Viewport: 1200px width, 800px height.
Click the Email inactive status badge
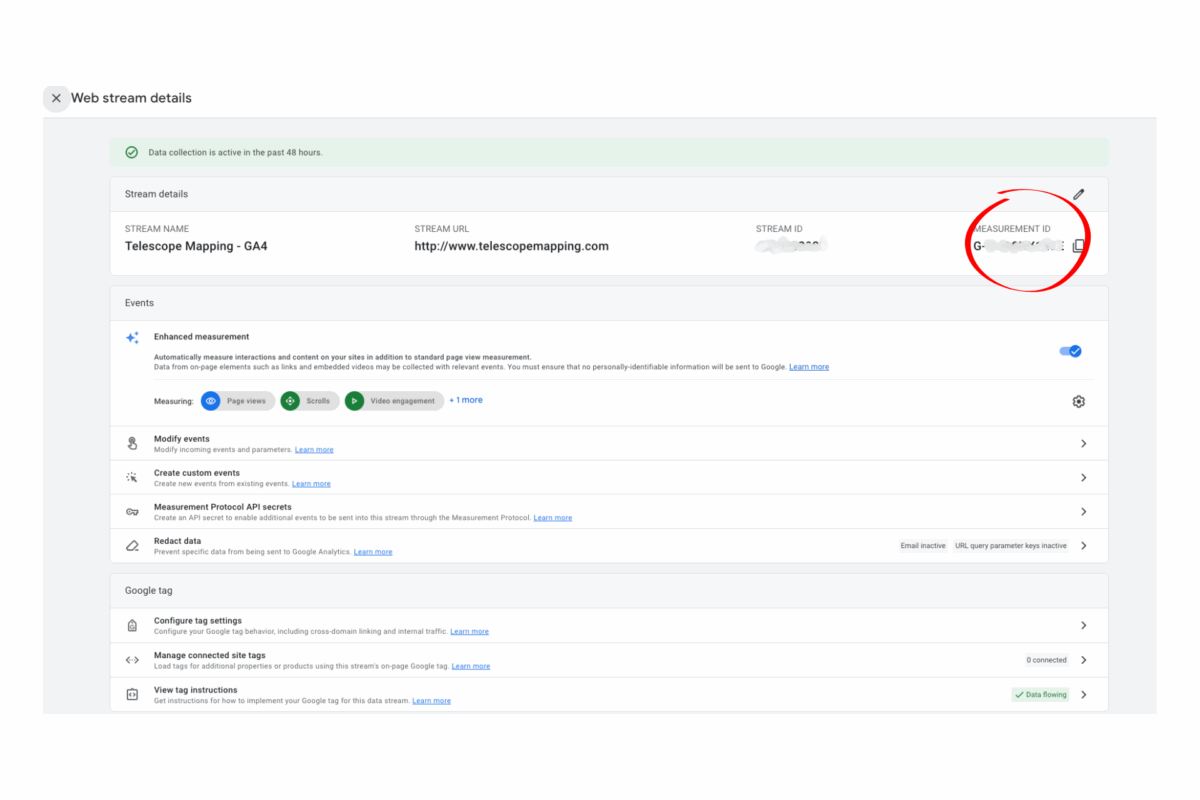(x=923, y=546)
